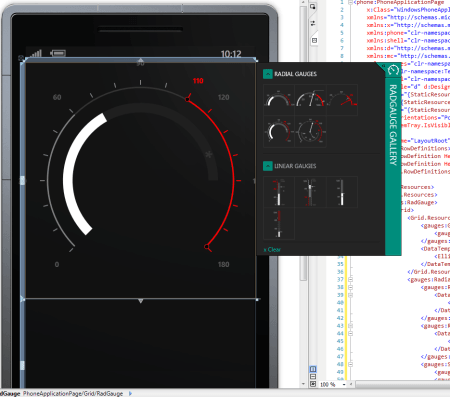Choose the second radial gauge with needle
The width and height of the screenshot is (450, 397).
[310, 100]
